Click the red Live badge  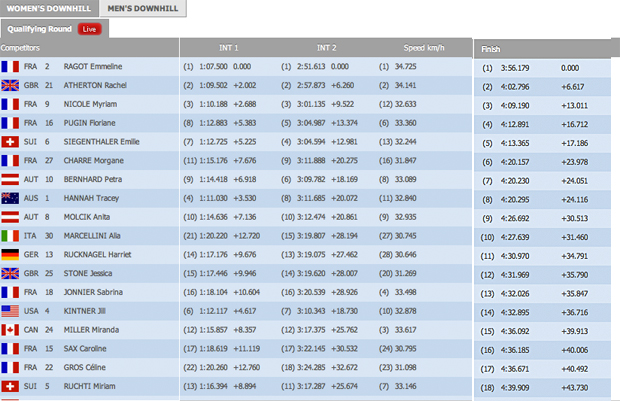click(x=89, y=29)
